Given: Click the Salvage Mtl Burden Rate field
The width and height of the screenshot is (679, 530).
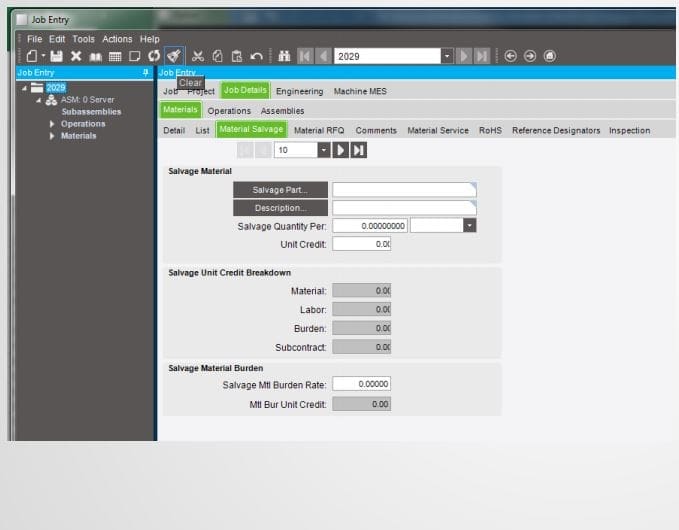Looking at the screenshot, I should click(x=362, y=384).
